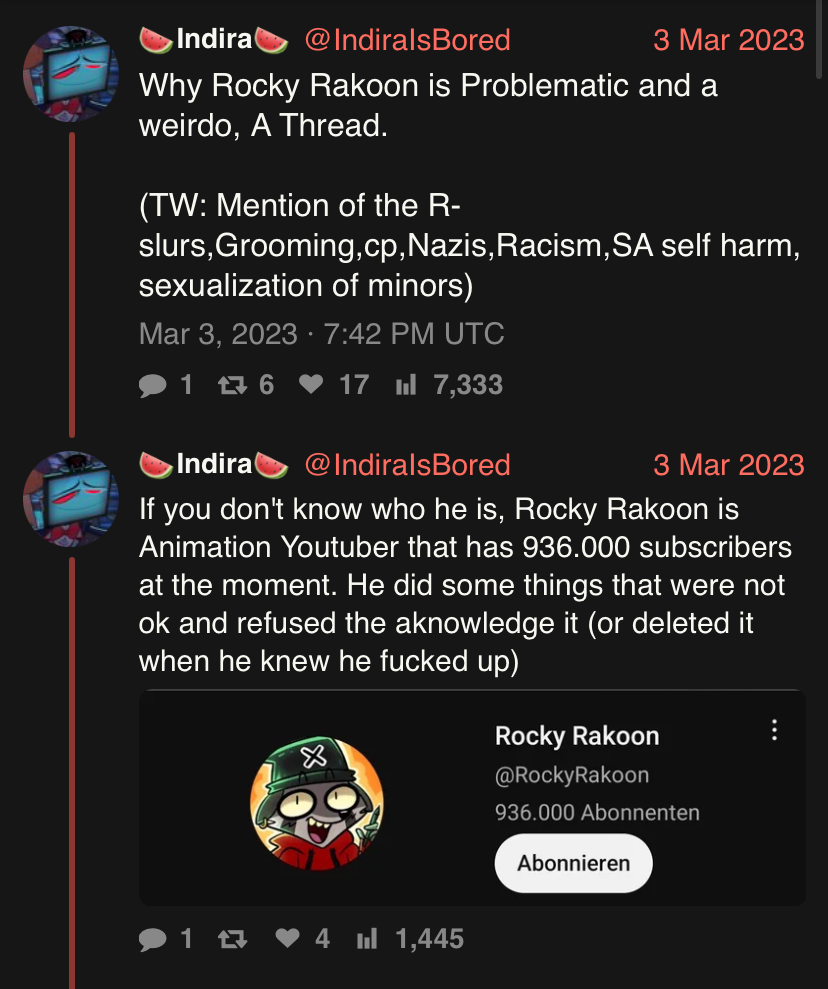
Task: Click Indira display name on first tweet
Action: coord(214,40)
